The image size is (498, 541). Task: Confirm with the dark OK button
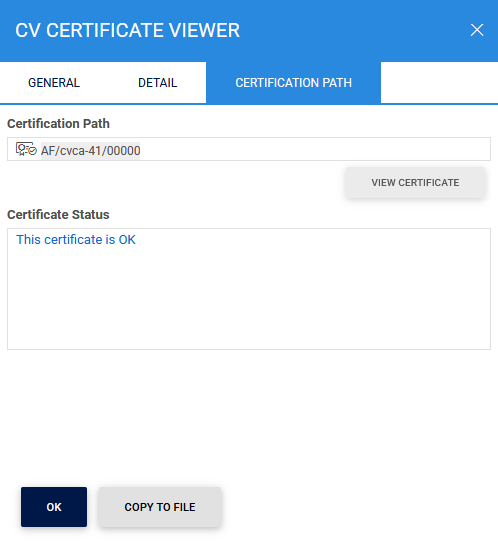(x=54, y=507)
